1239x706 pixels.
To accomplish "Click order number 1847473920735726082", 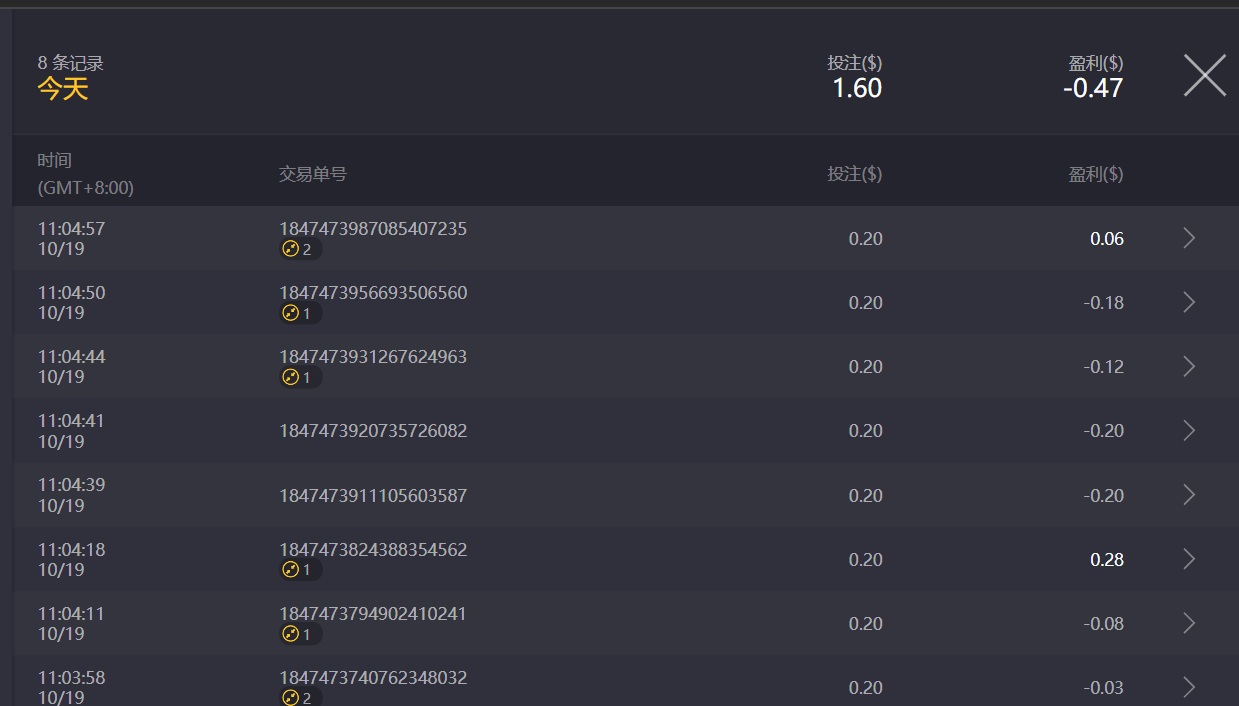I will (371, 430).
